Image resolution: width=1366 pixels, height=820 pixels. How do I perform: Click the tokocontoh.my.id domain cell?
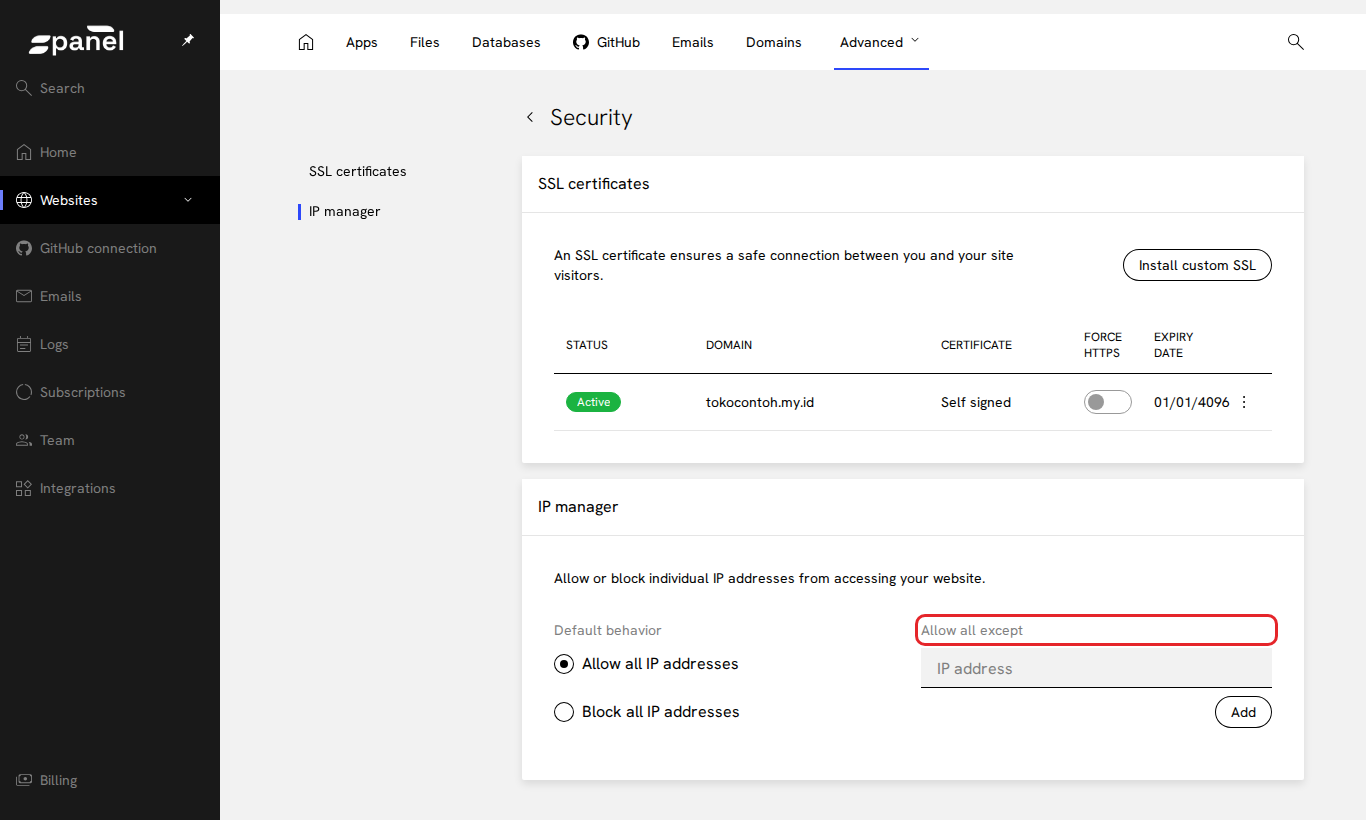pyautogui.click(x=760, y=402)
